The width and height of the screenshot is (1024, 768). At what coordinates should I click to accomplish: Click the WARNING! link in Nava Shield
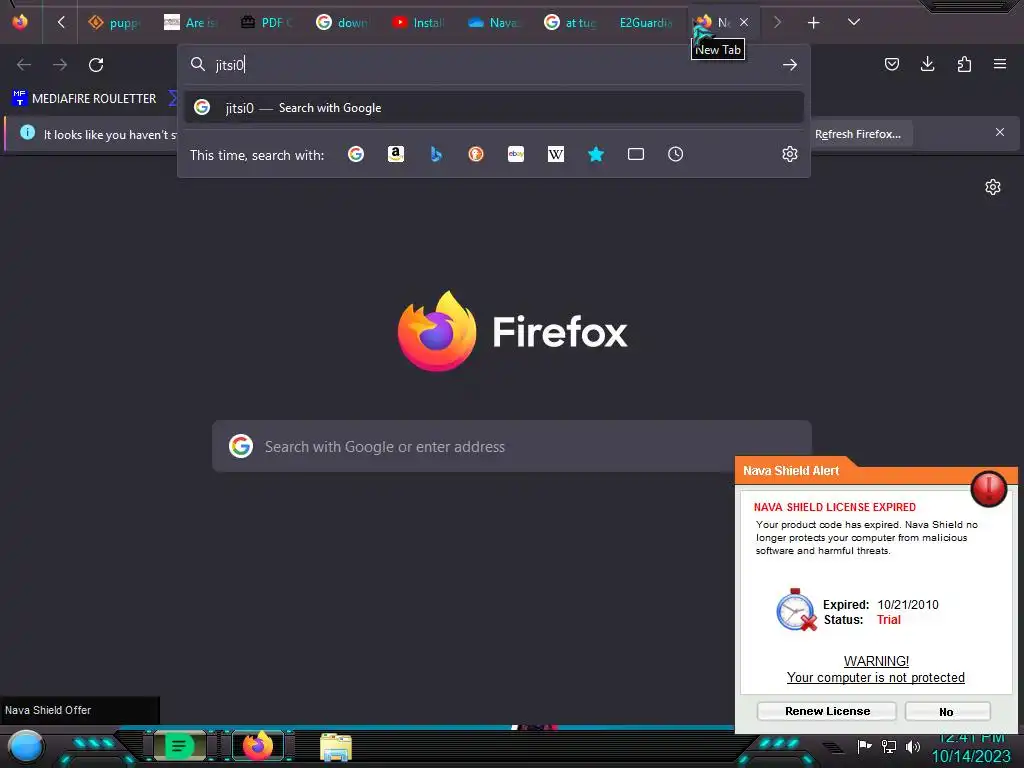[x=876, y=661]
